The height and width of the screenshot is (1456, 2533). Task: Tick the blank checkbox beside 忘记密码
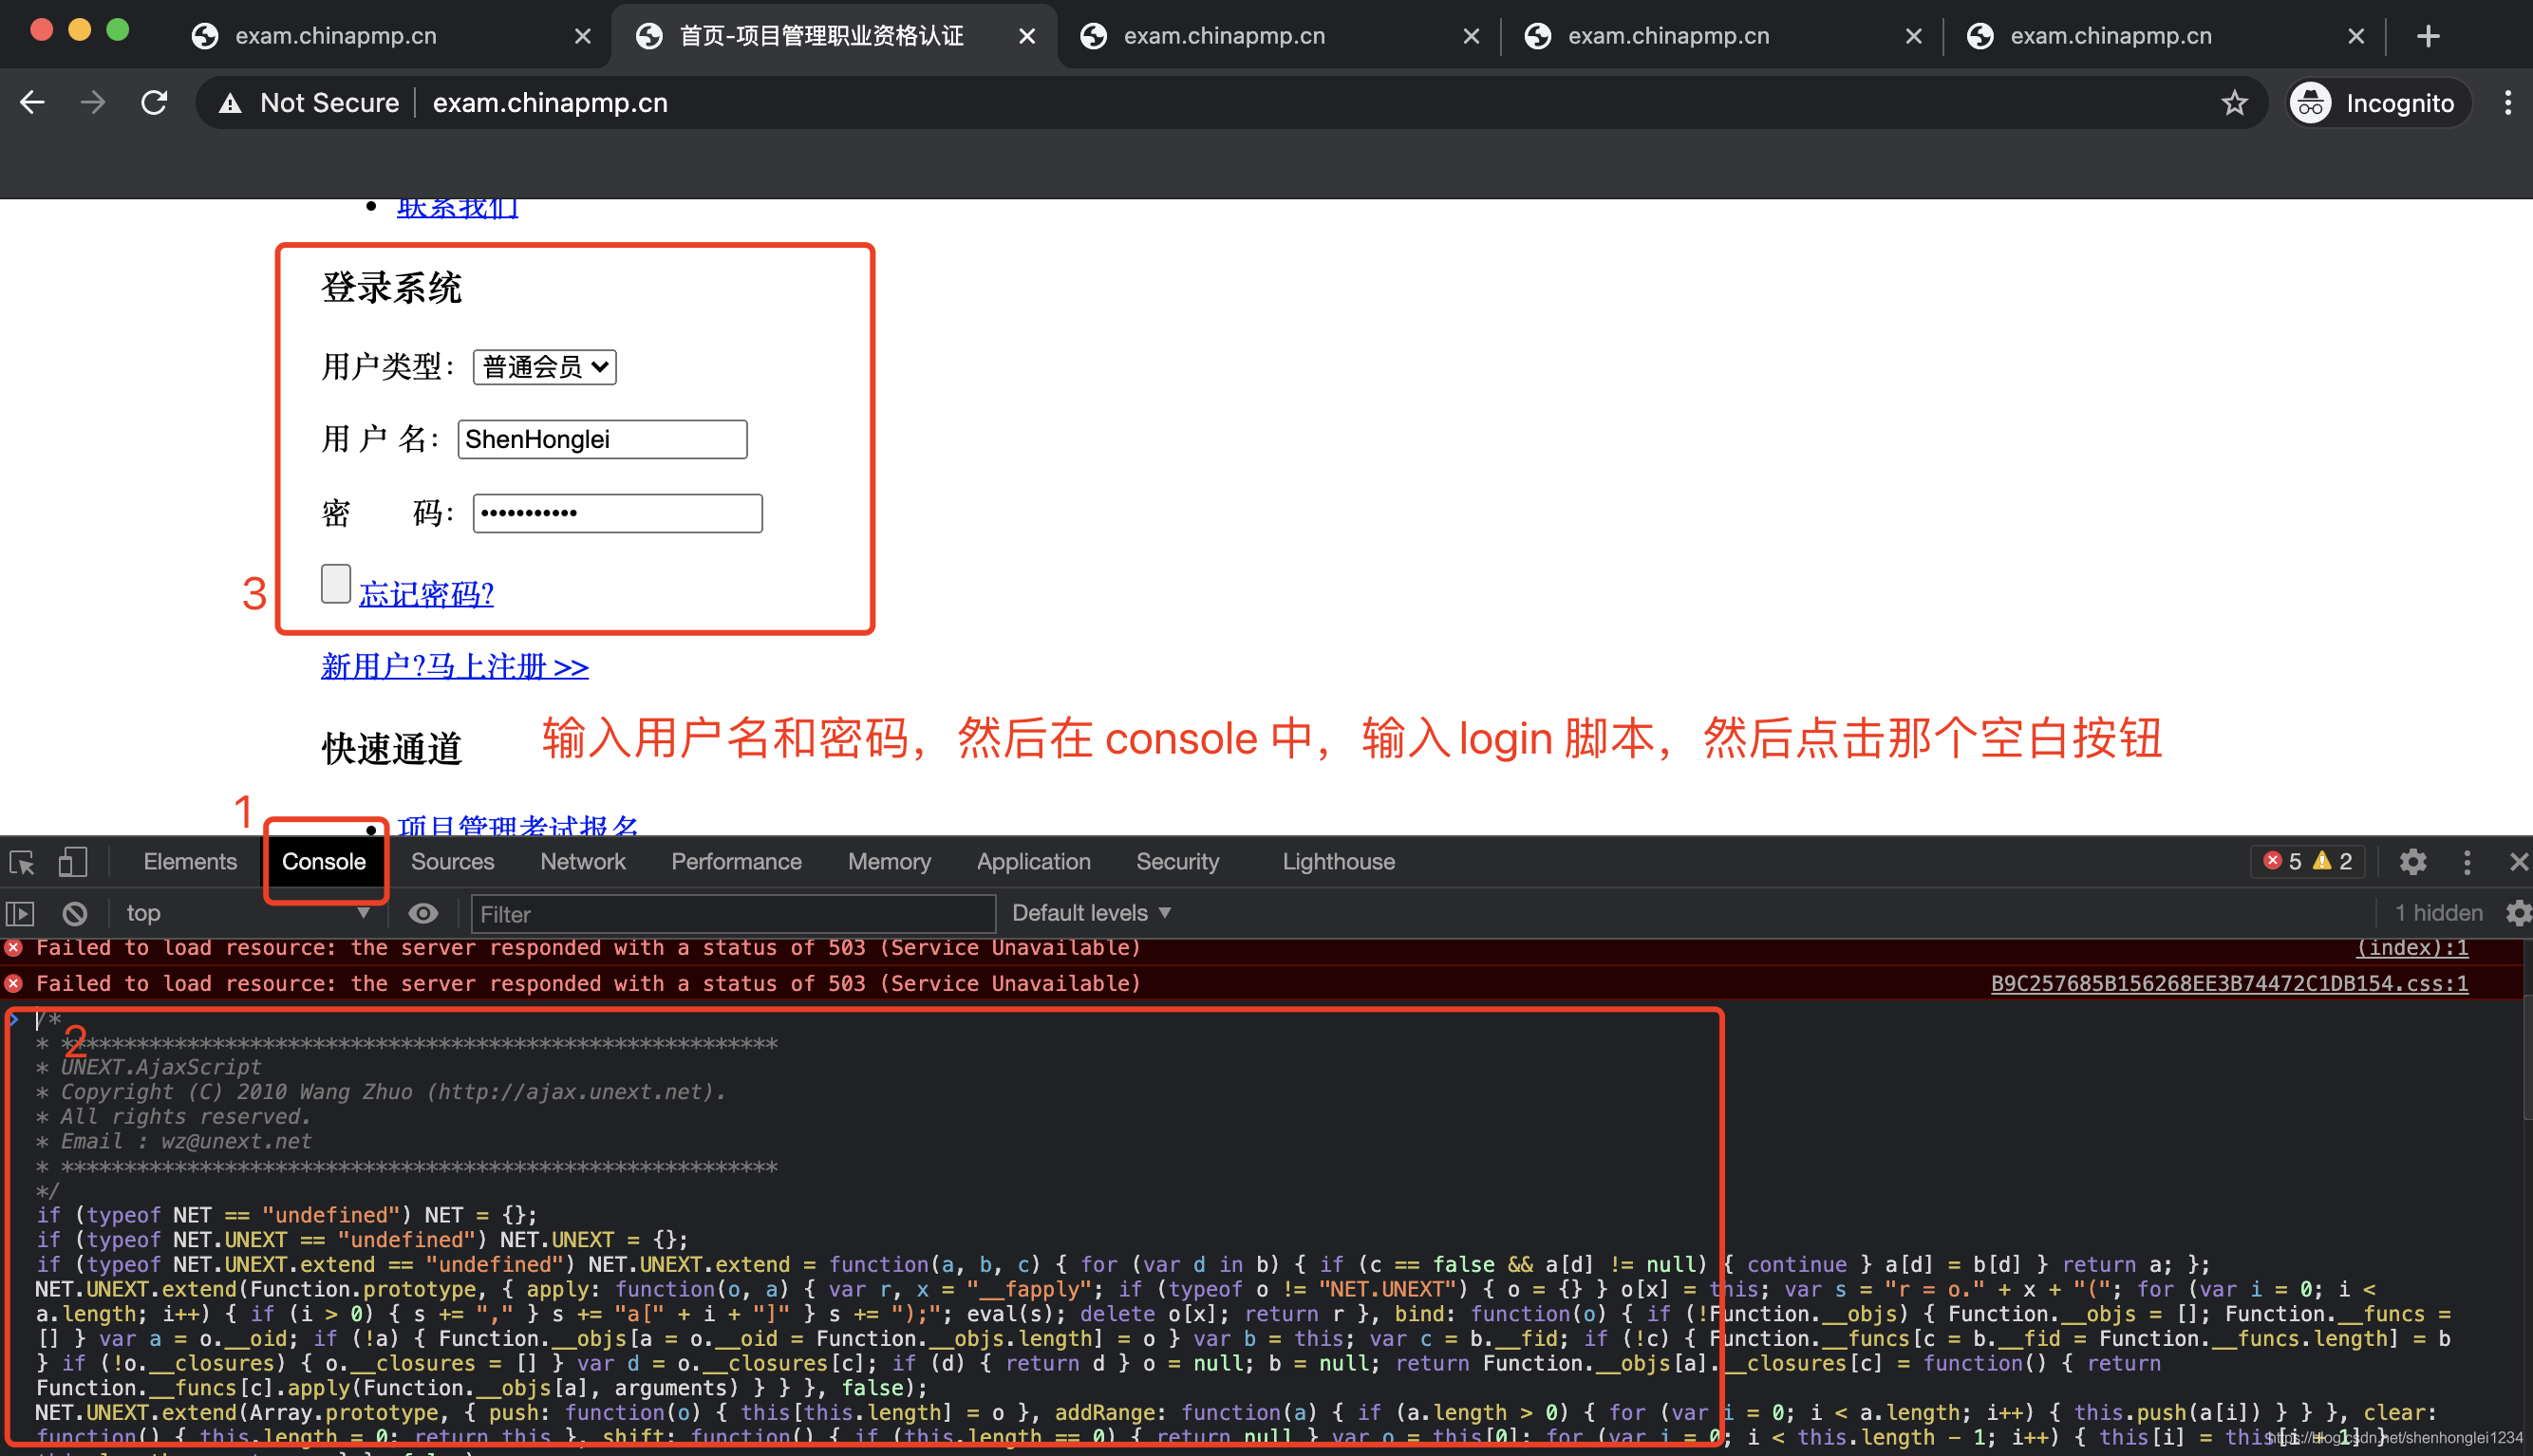coord(336,584)
